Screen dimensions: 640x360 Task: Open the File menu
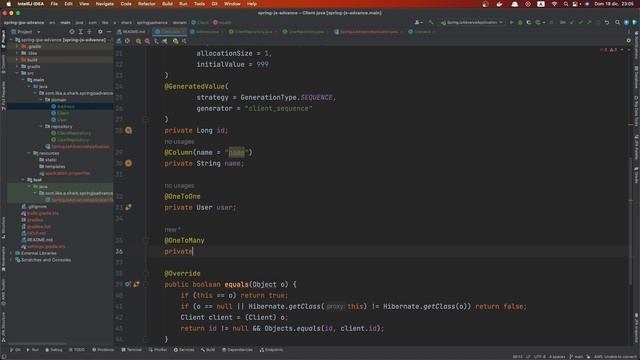(x=54, y=4)
